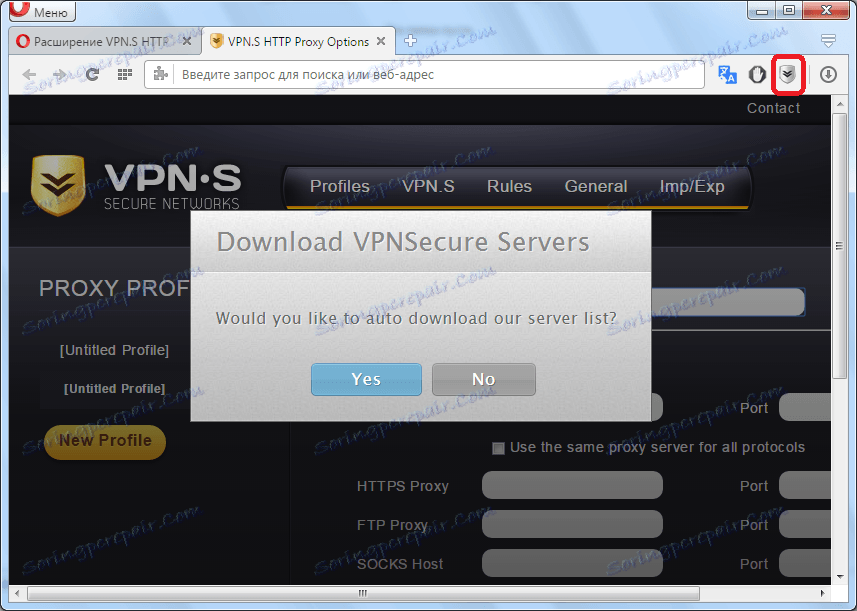
Task: Click the back navigation arrow
Action: point(30,73)
